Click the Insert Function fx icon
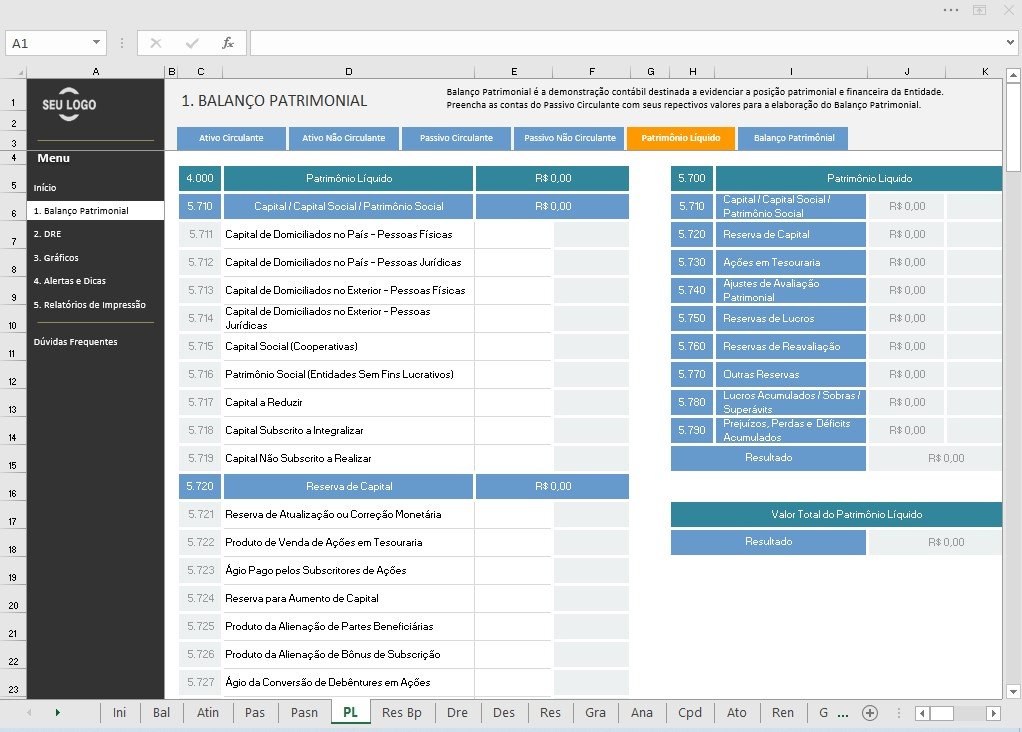 [227, 43]
